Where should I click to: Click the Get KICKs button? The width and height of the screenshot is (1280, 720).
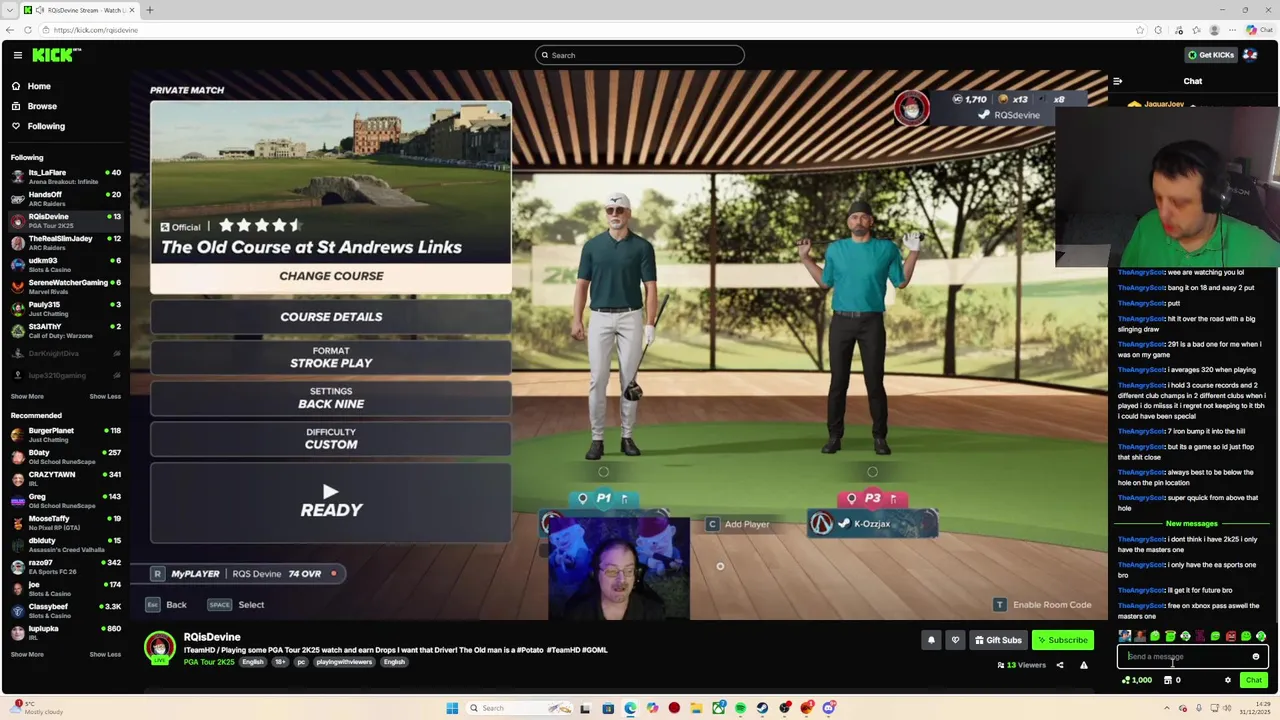point(1210,55)
